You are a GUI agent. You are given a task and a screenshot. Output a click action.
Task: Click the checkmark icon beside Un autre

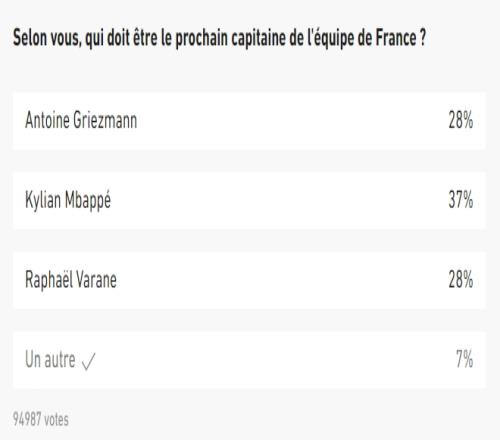tap(88, 362)
